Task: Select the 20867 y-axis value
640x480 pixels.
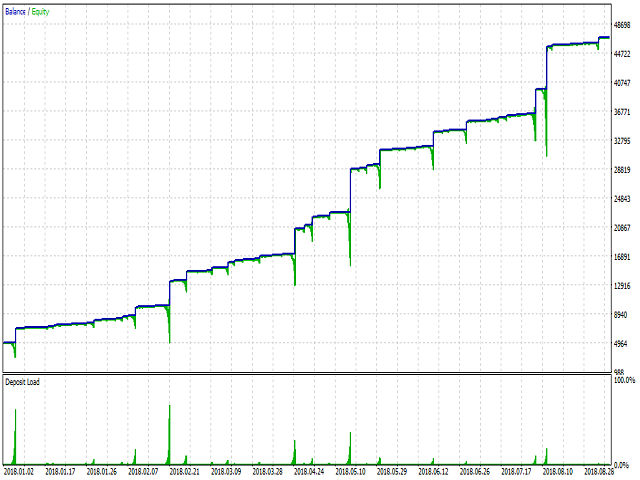Action: [622, 228]
